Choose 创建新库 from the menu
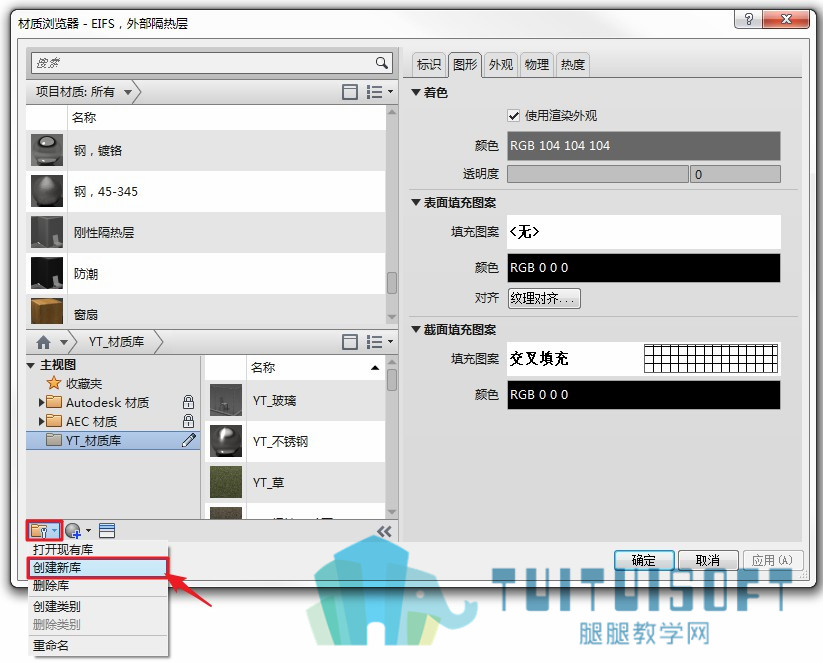This screenshot has height=663, width=823. 97,567
